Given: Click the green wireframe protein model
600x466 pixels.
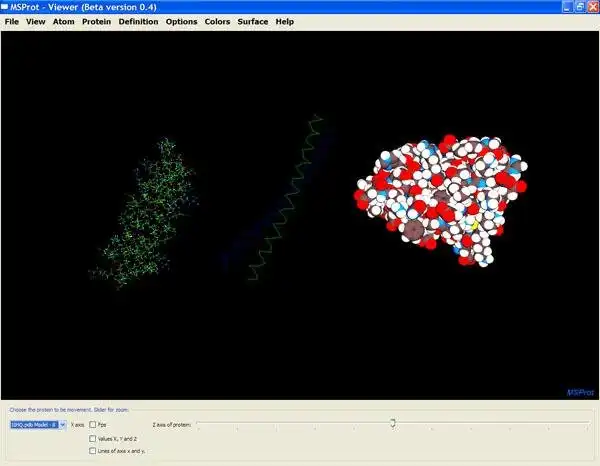Looking at the screenshot, I should 143,213.
